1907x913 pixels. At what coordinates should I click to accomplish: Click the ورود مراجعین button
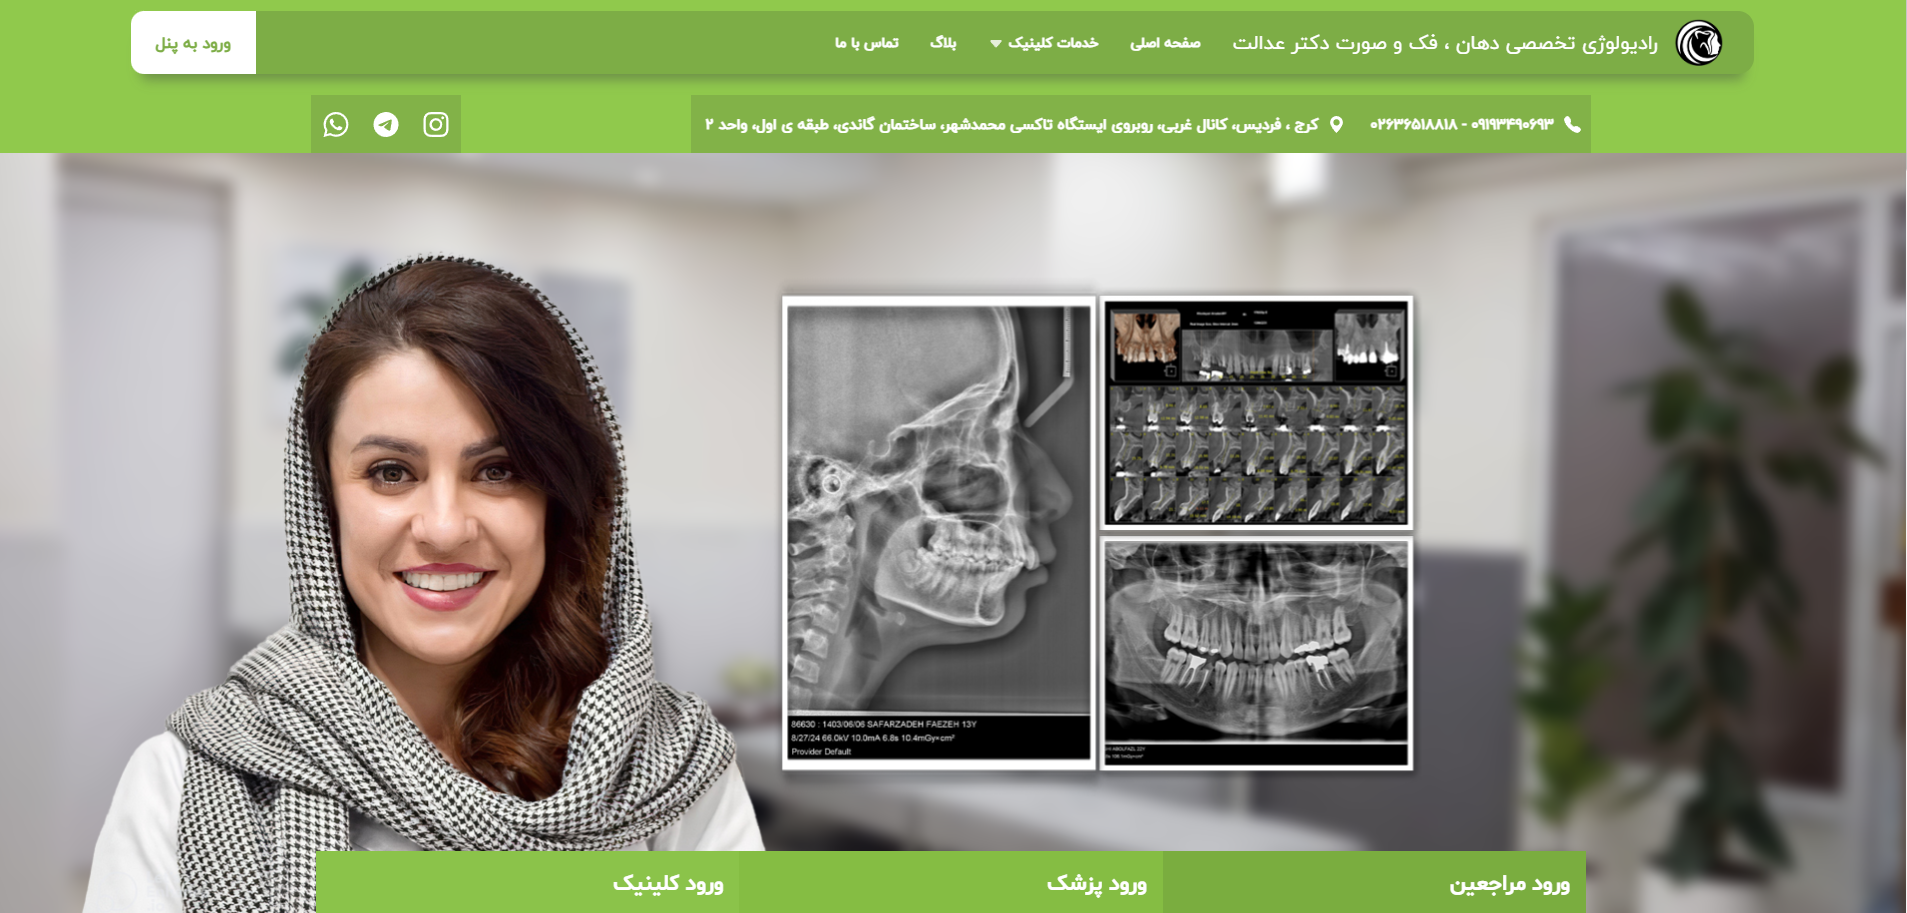click(1374, 883)
